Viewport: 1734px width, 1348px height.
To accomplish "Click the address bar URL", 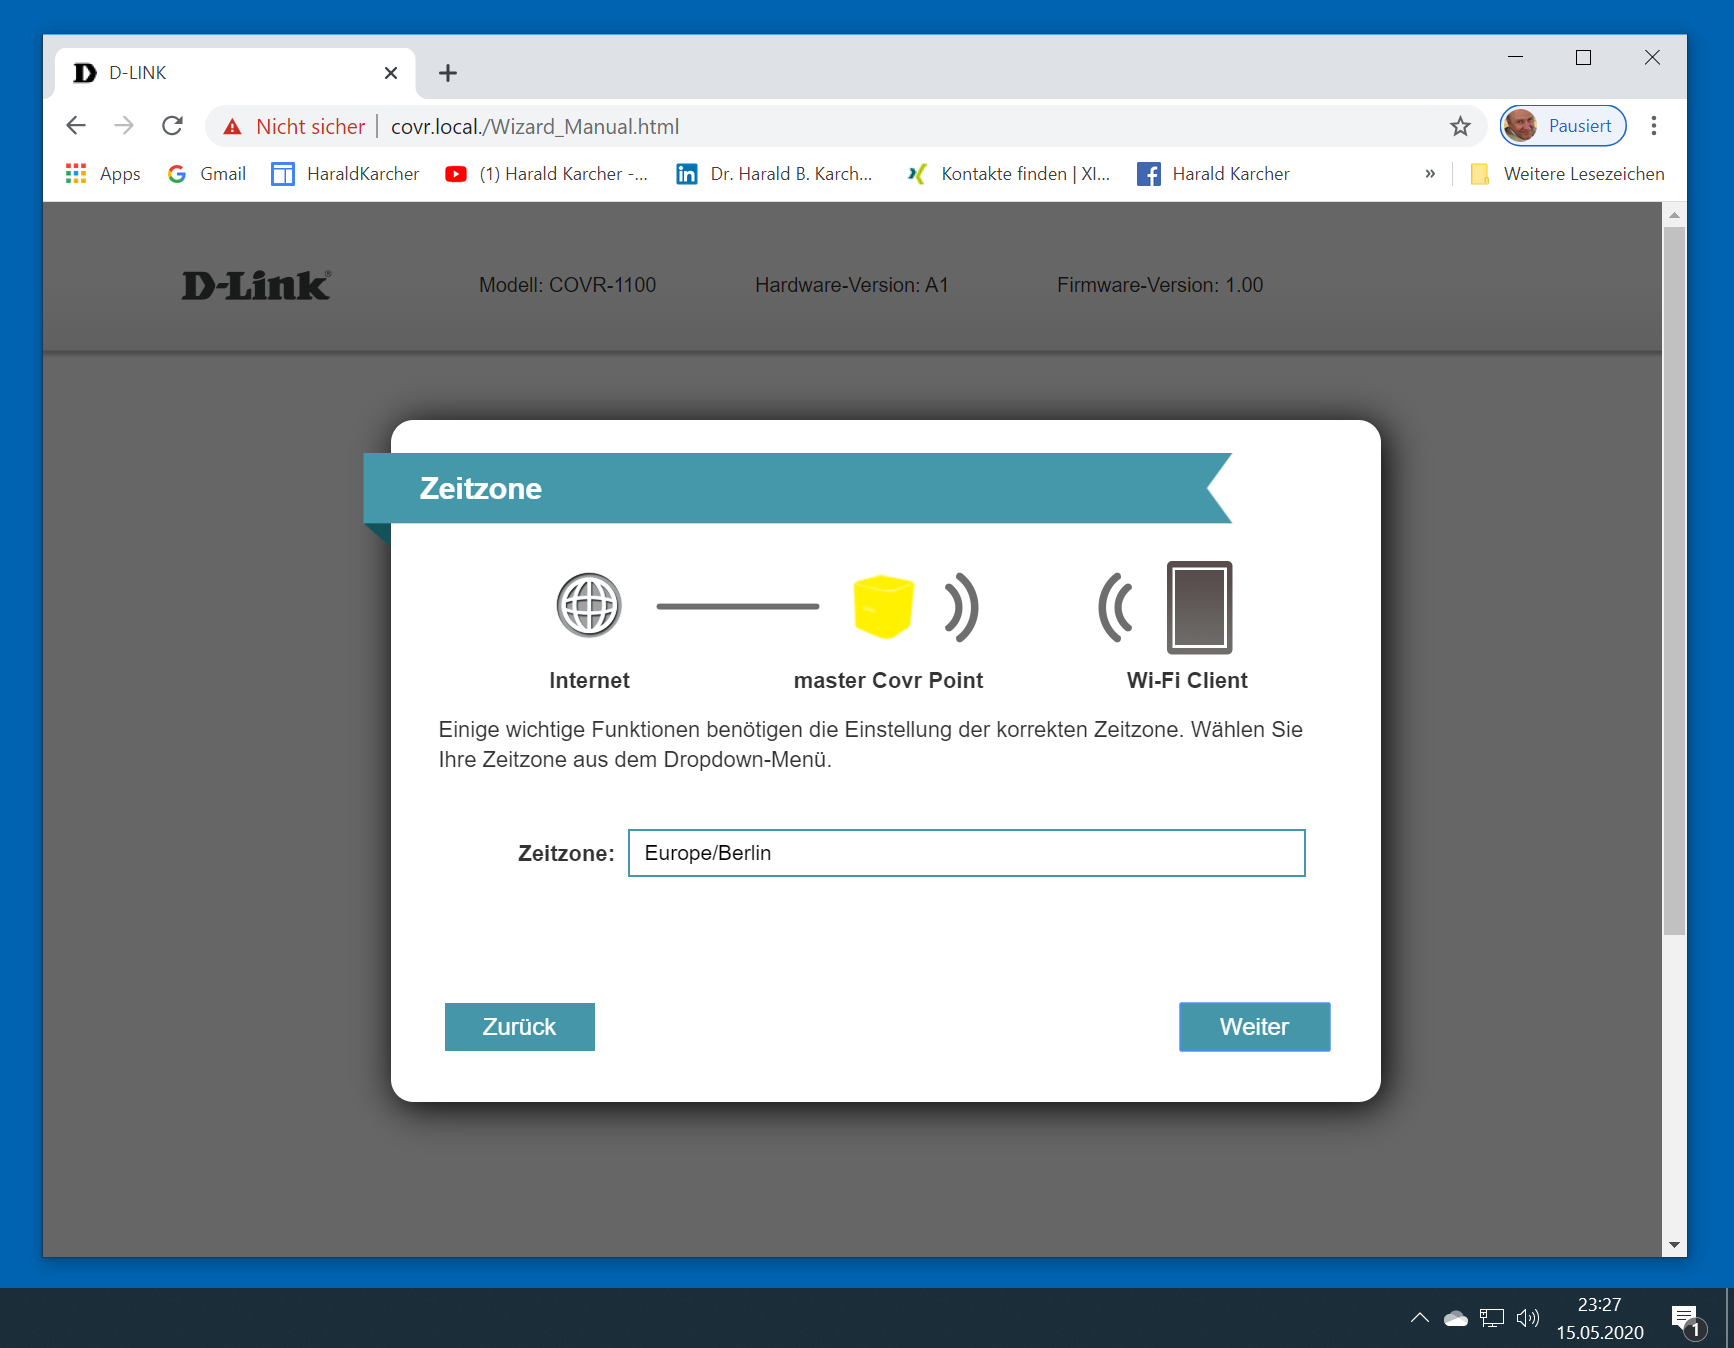I will click(535, 127).
